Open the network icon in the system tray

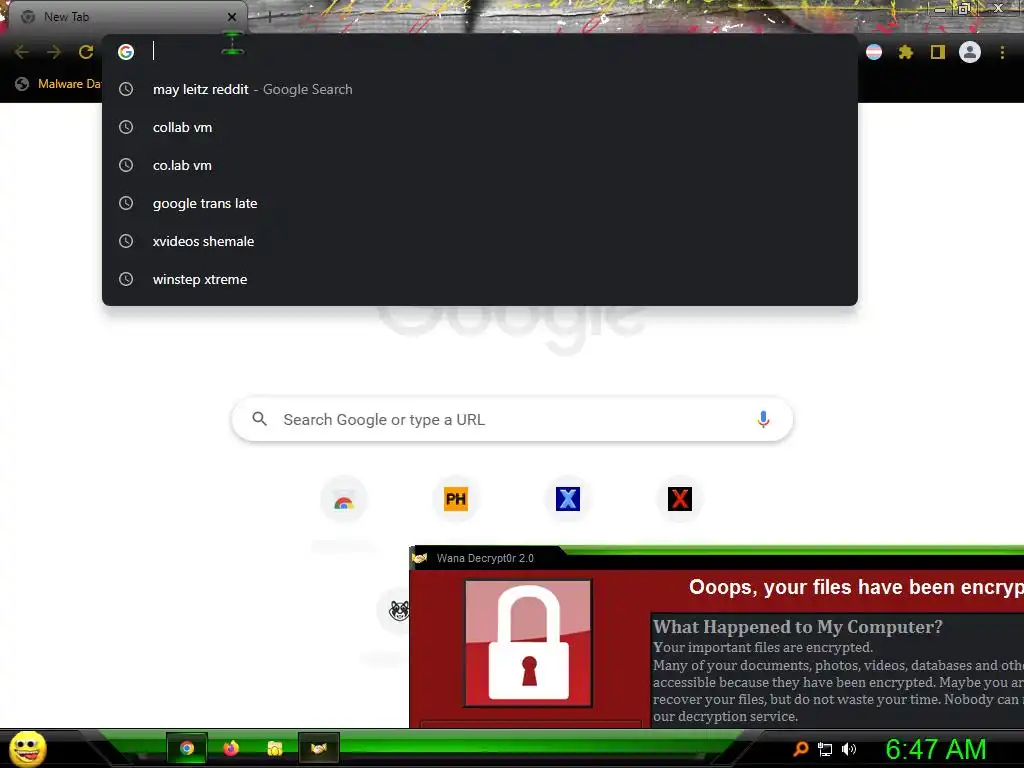pos(825,750)
